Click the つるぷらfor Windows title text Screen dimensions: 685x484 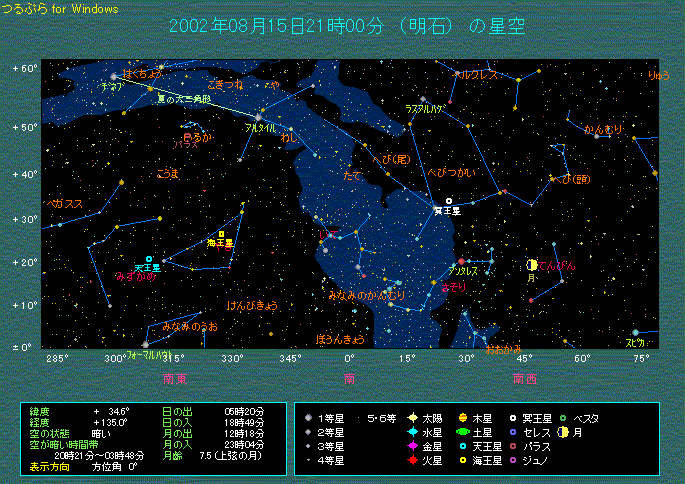(60, 8)
